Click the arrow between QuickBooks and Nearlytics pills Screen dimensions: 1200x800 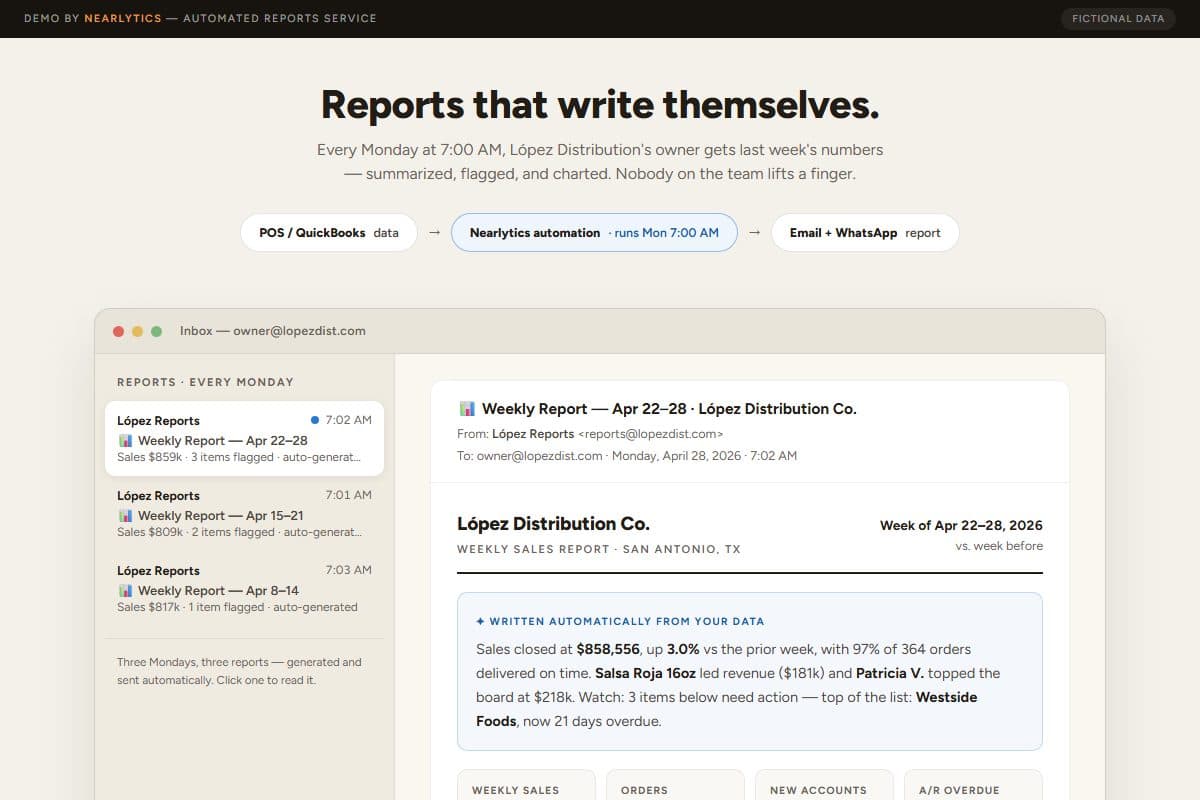pos(434,232)
